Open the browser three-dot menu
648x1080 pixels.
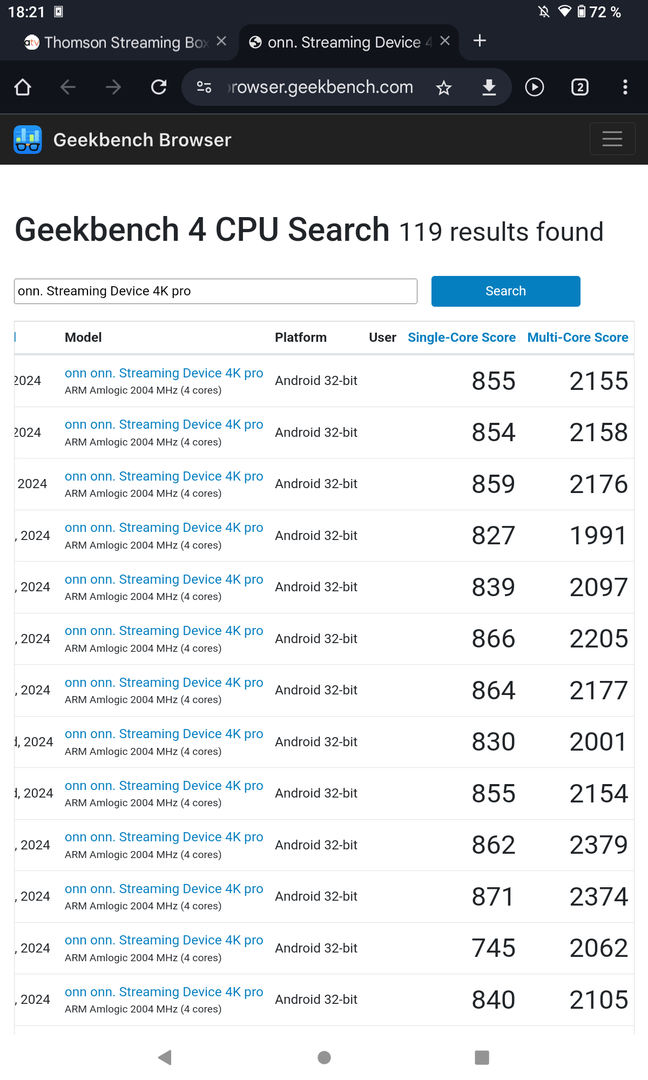[x=625, y=88]
